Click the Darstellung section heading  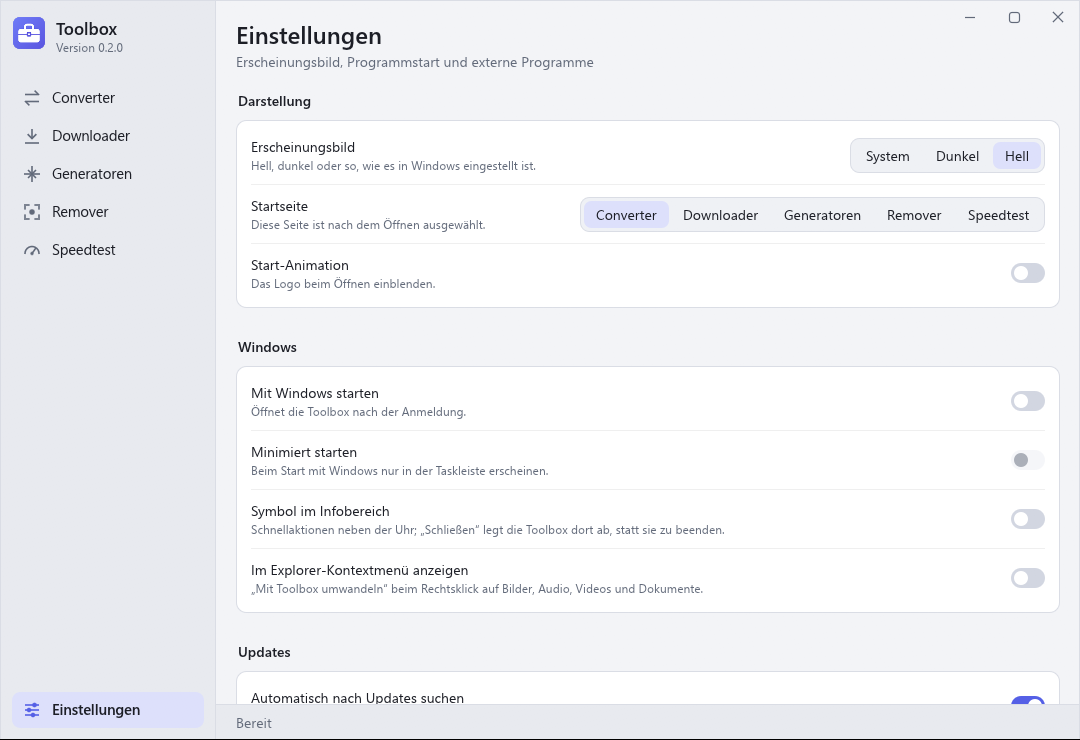[x=274, y=101]
